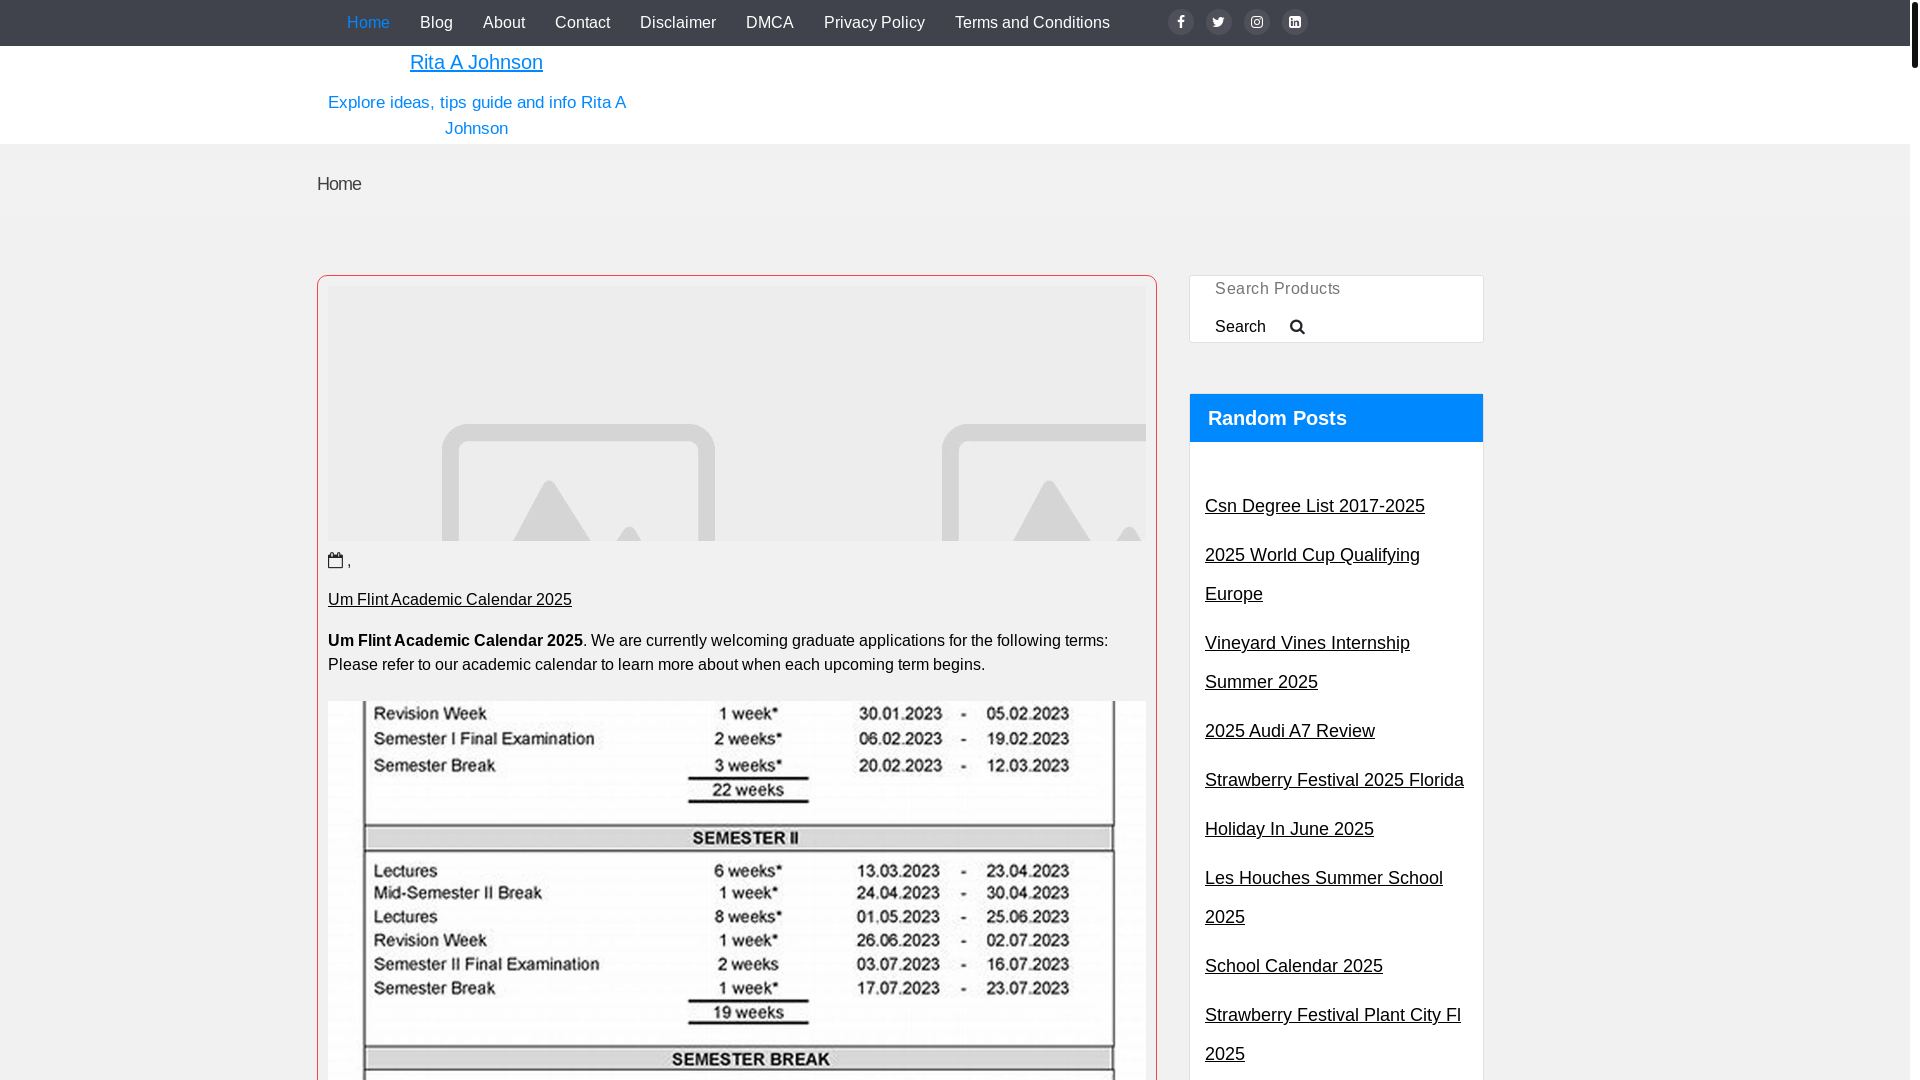
Task: Click the page vertical scrollbar thumb
Action: [x=1915, y=34]
